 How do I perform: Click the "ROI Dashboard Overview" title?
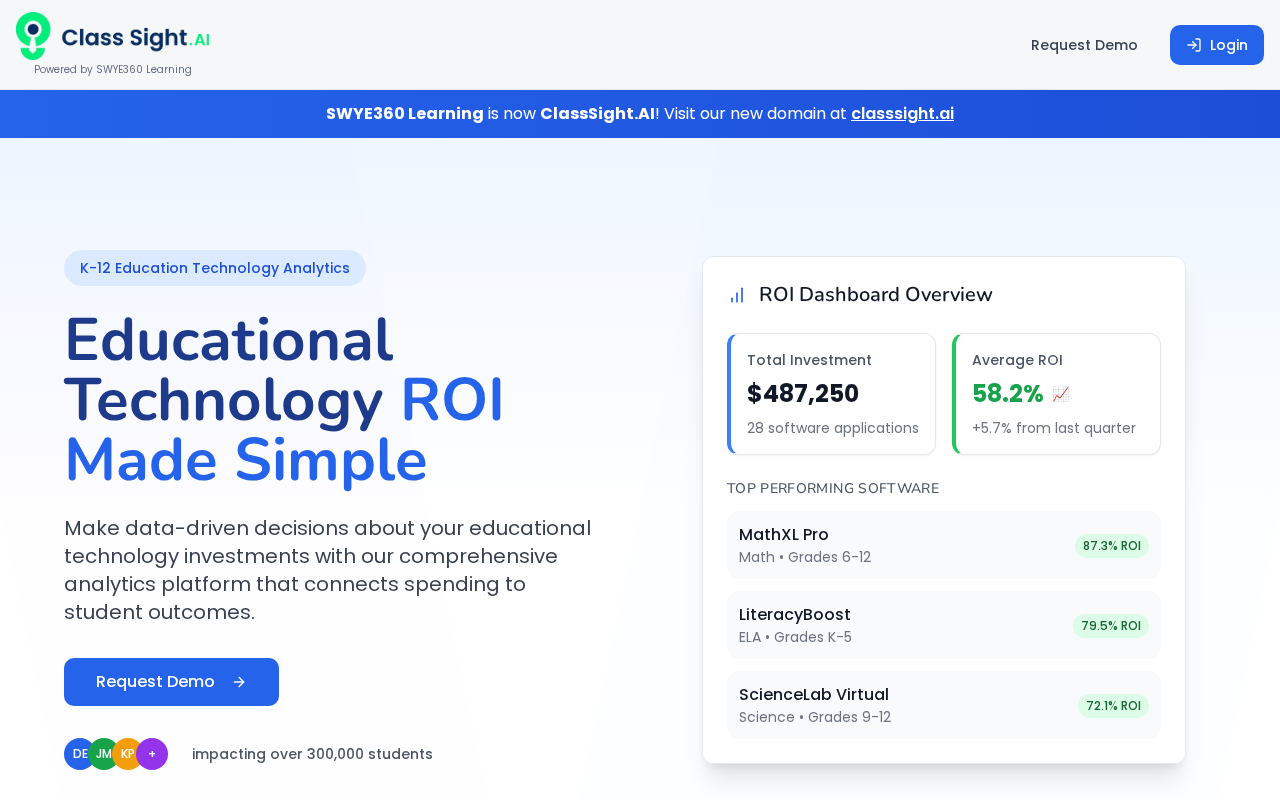876,295
